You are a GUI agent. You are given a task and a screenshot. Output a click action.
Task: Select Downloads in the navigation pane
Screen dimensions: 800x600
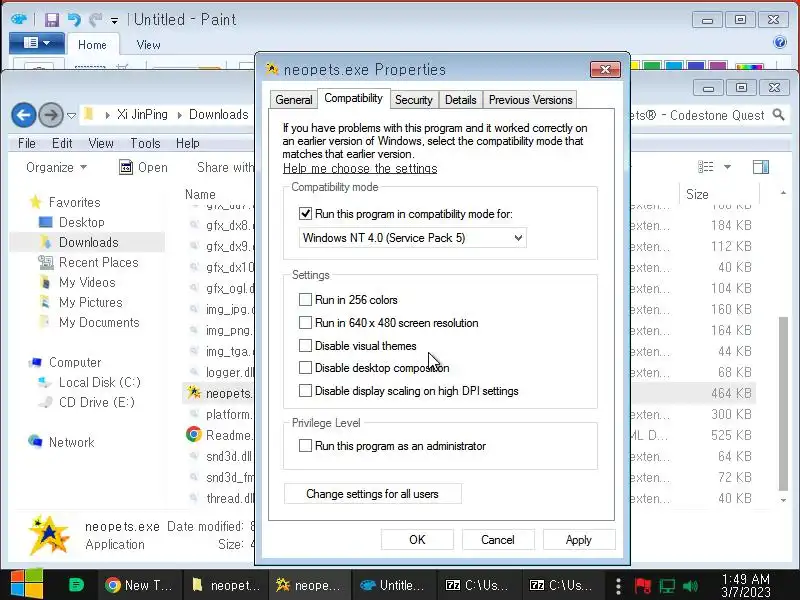click(x=88, y=242)
